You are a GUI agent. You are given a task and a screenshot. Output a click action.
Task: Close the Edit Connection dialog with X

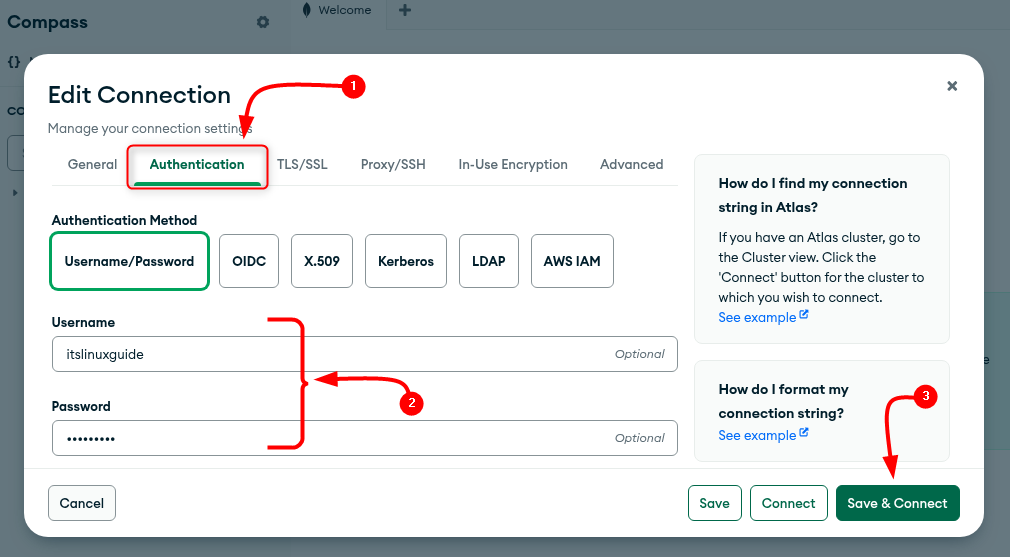(x=952, y=86)
